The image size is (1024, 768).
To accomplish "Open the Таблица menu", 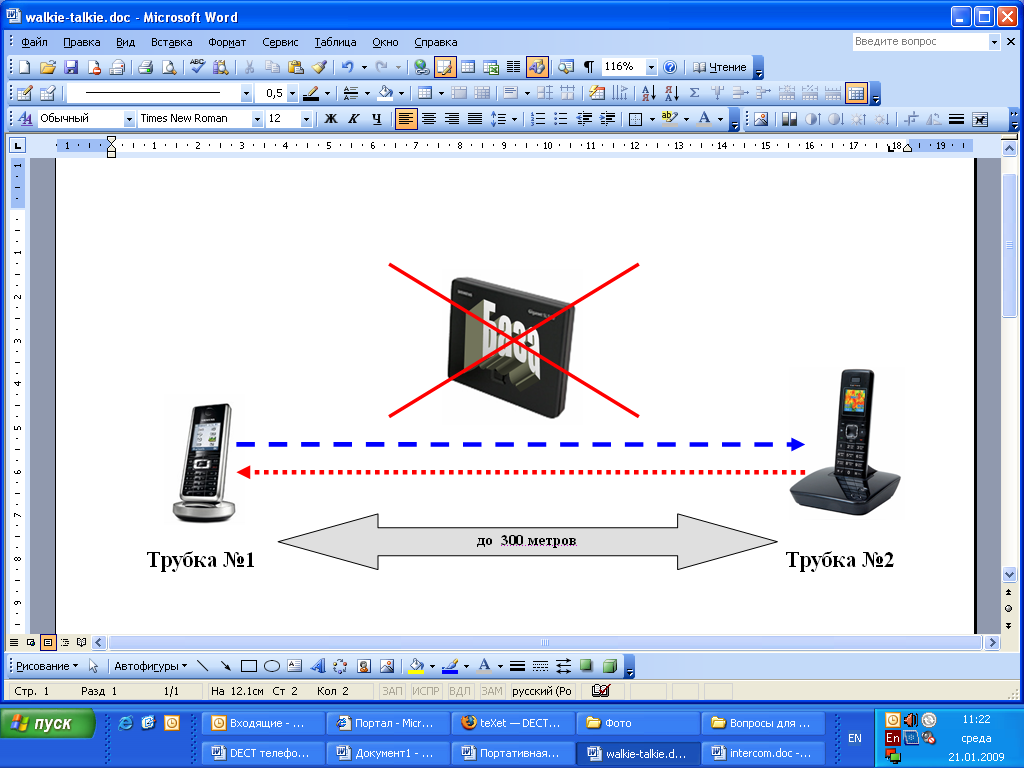I will click(335, 42).
